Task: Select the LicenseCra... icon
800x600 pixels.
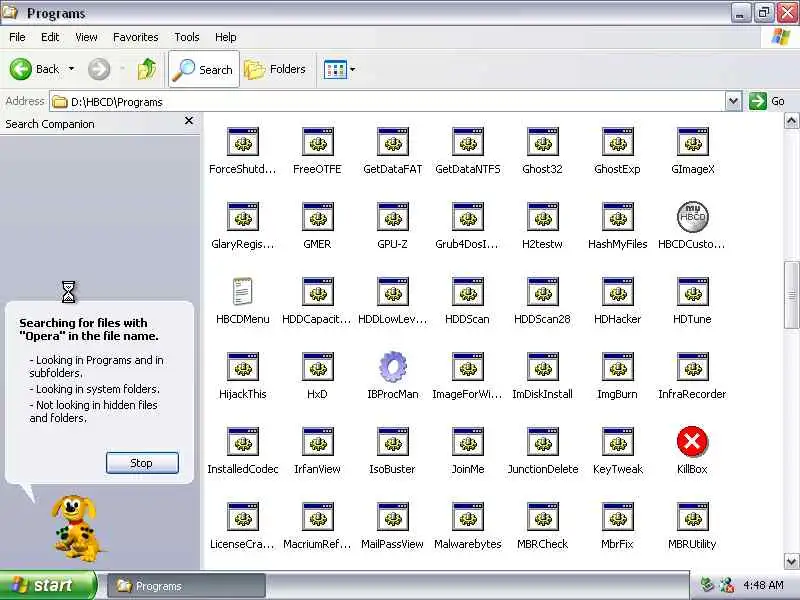Action: pos(243,516)
